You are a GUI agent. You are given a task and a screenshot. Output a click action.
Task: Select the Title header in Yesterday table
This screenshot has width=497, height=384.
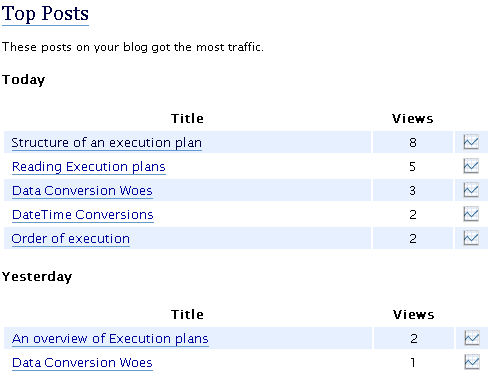pos(187,315)
